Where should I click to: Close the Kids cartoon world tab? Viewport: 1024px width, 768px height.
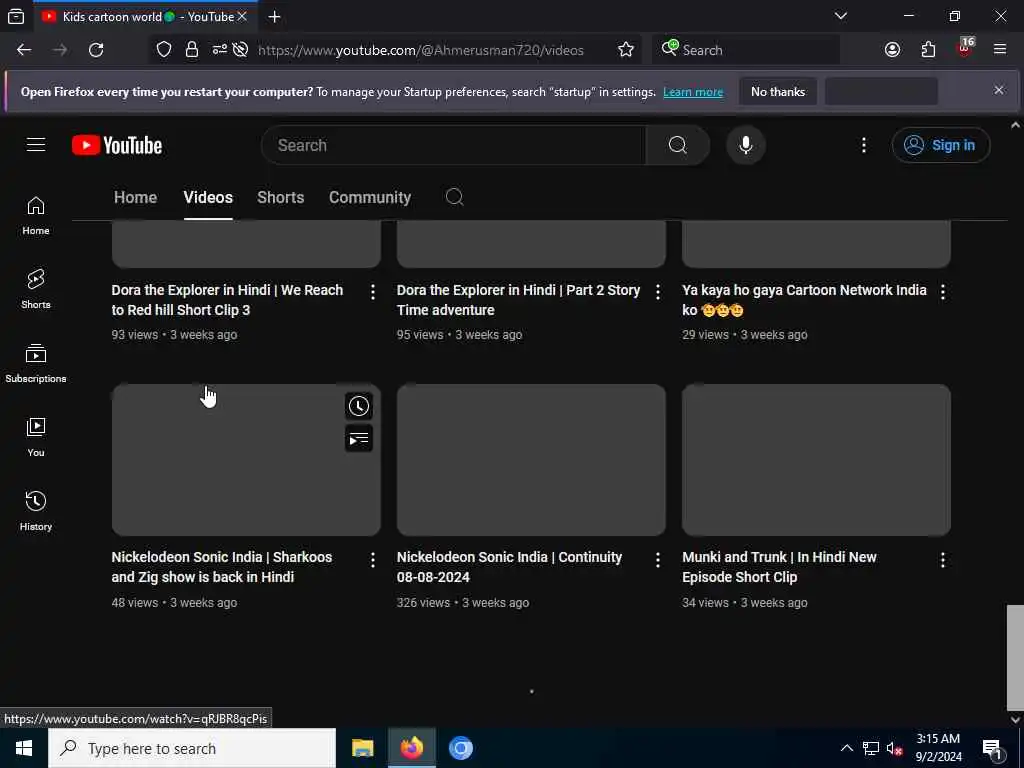tap(242, 17)
